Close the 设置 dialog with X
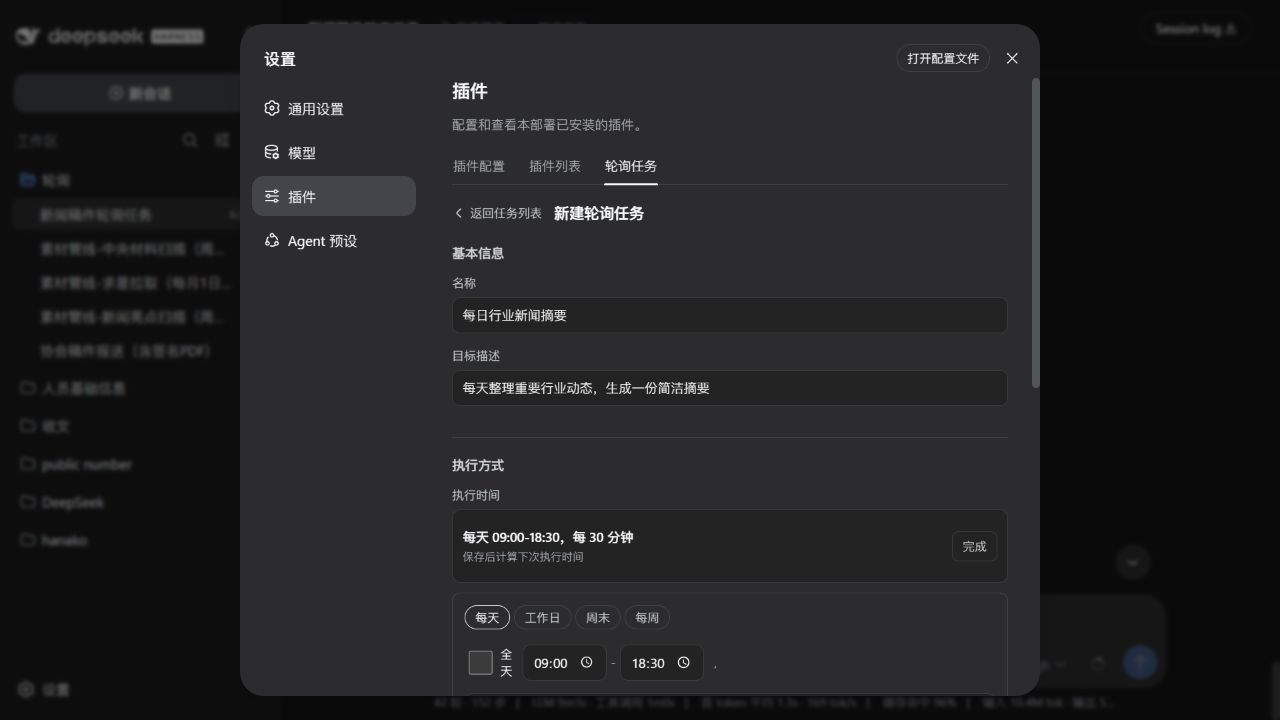 (x=1012, y=58)
